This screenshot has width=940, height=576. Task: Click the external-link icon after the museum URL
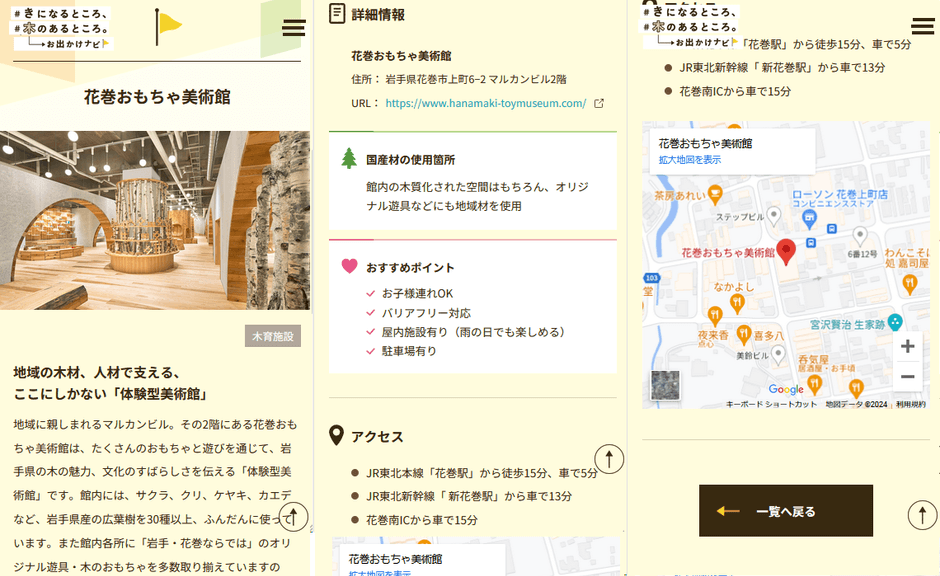click(x=599, y=102)
